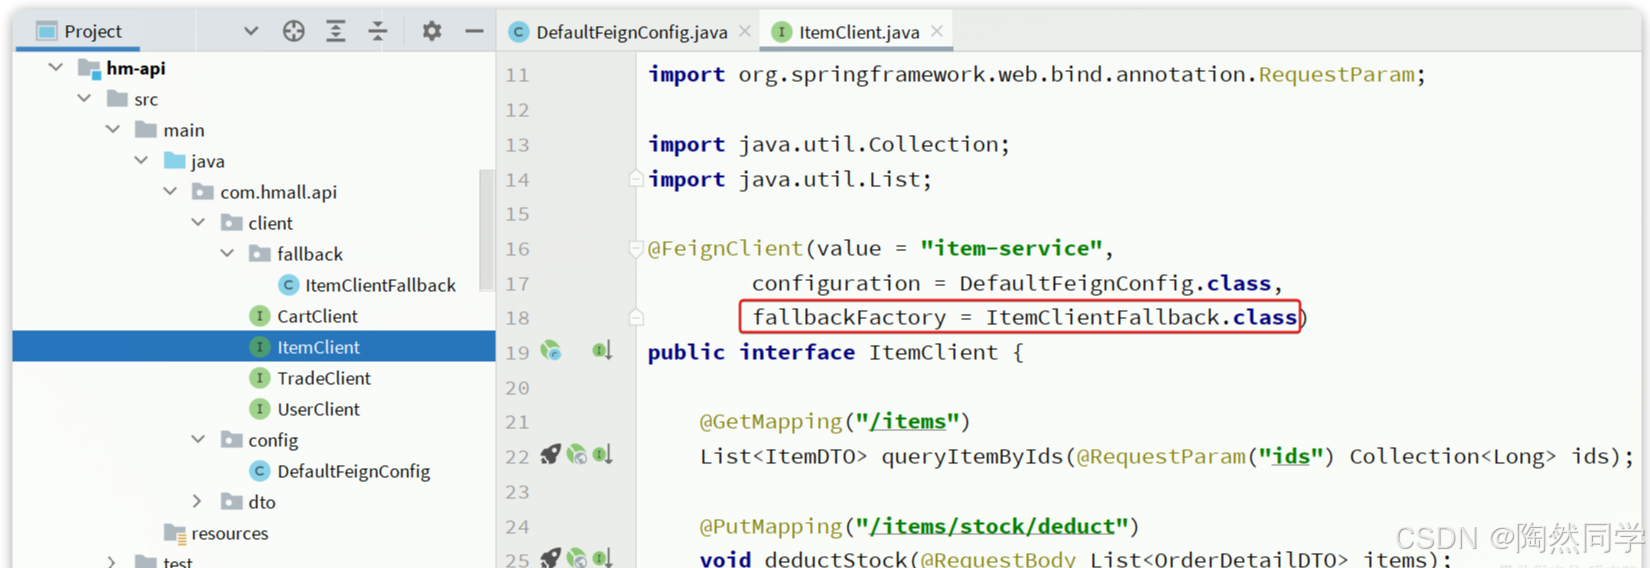Select the resources folder
The width and height of the screenshot is (1650, 568).
[x=230, y=533]
